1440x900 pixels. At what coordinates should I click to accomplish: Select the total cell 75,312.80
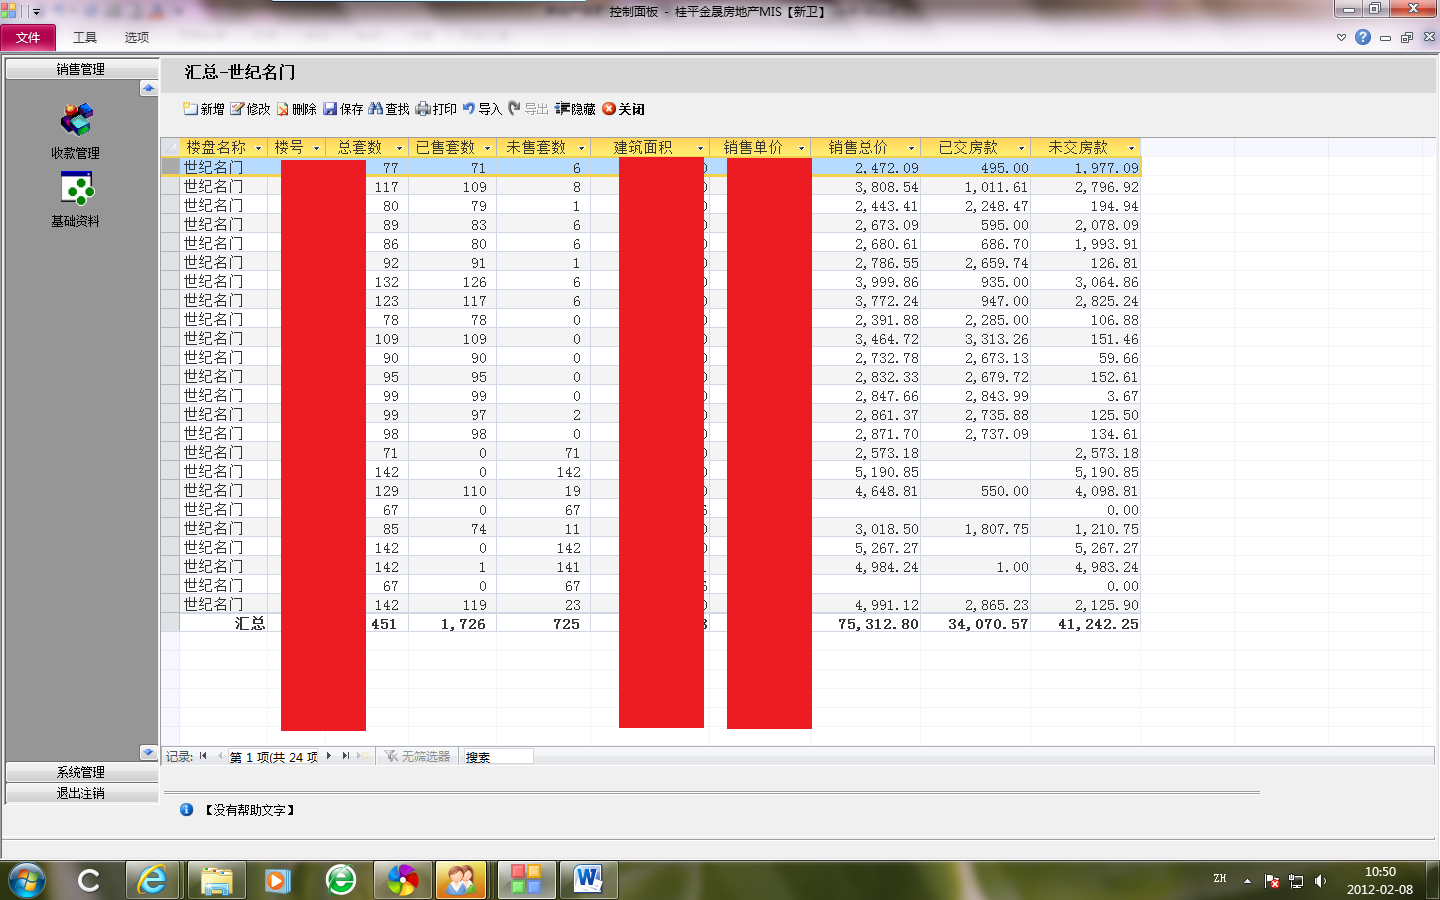tap(866, 624)
